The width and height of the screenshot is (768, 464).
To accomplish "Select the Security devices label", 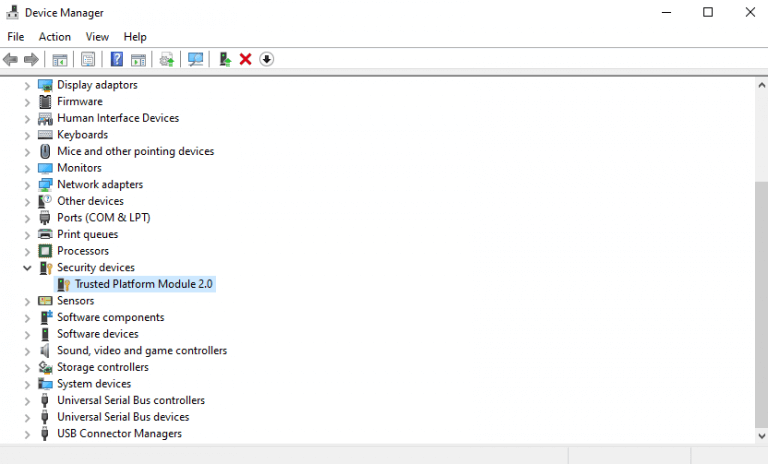I will (x=96, y=268).
